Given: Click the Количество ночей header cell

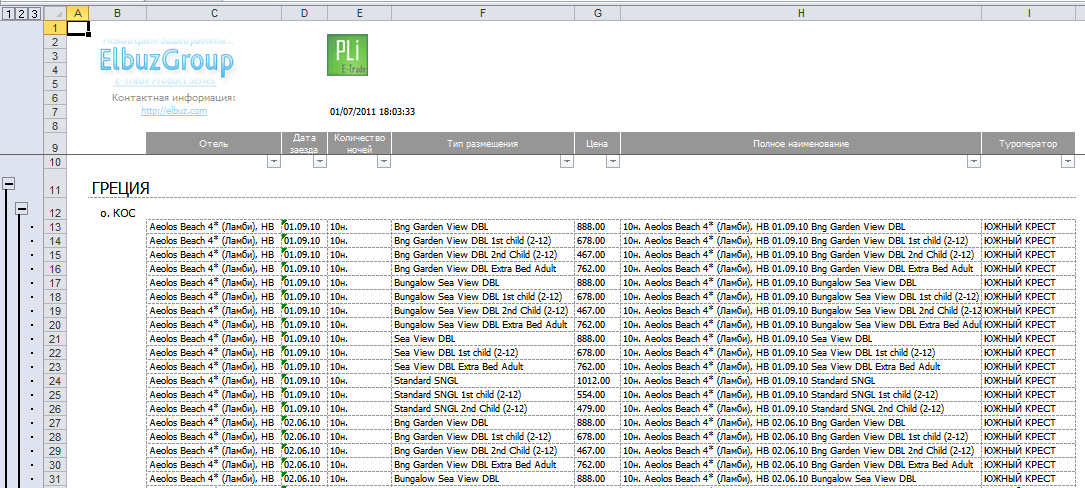Looking at the screenshot, I should click(360, 144).
